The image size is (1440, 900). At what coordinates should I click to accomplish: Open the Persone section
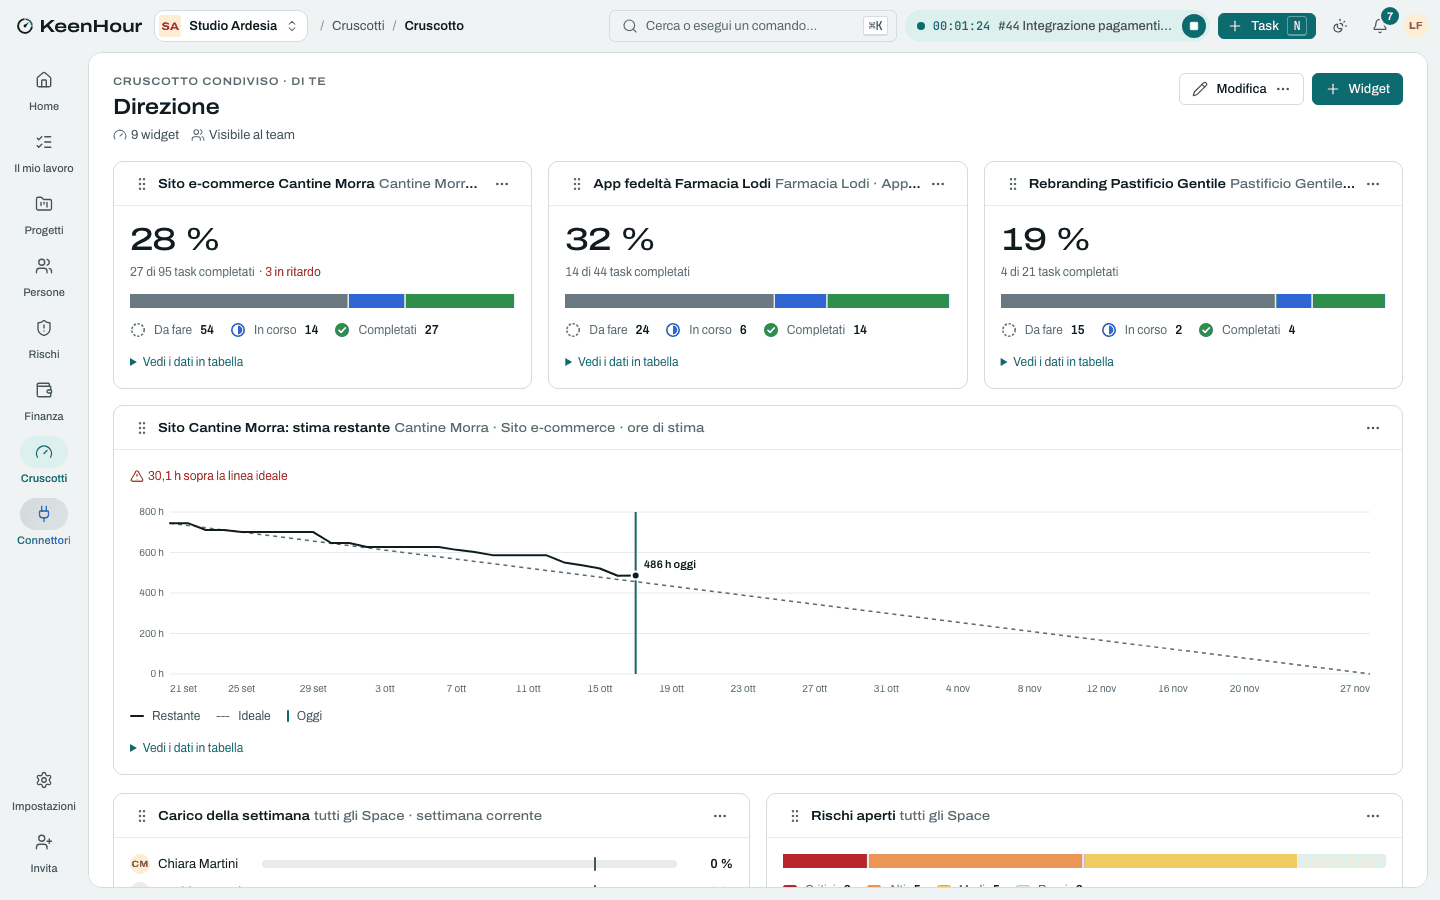click(44, 277)
